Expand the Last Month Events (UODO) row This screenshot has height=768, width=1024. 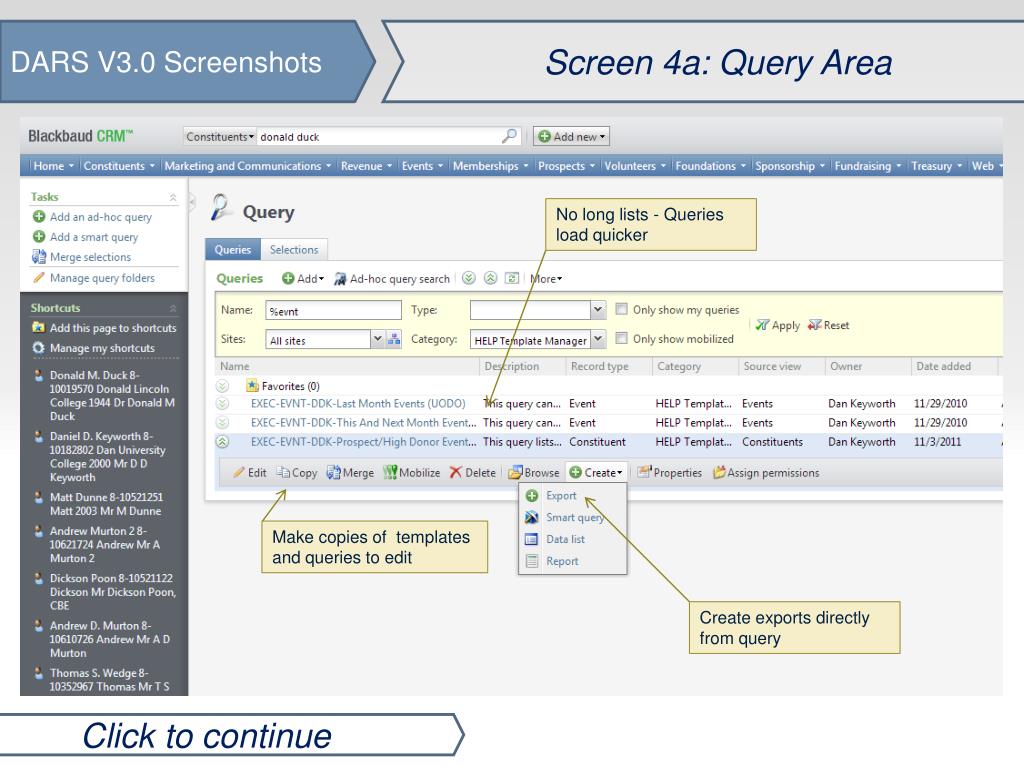[x=222, y=404]
